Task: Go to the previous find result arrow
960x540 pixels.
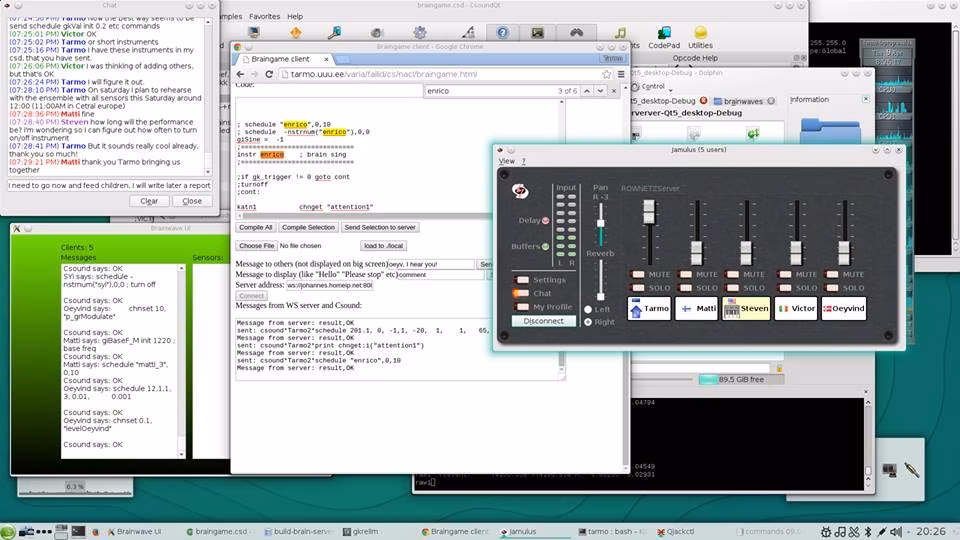Action: tap(588, 91)
